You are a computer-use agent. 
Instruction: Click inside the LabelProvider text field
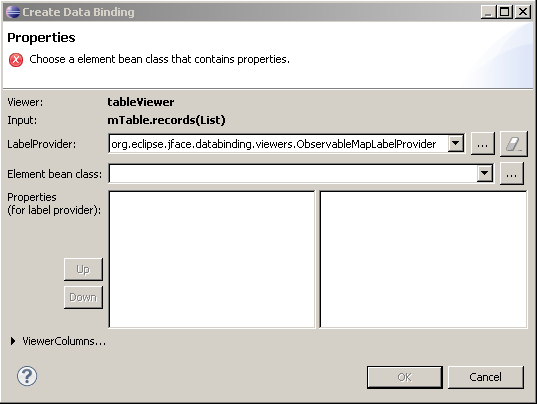coord(278,144)
